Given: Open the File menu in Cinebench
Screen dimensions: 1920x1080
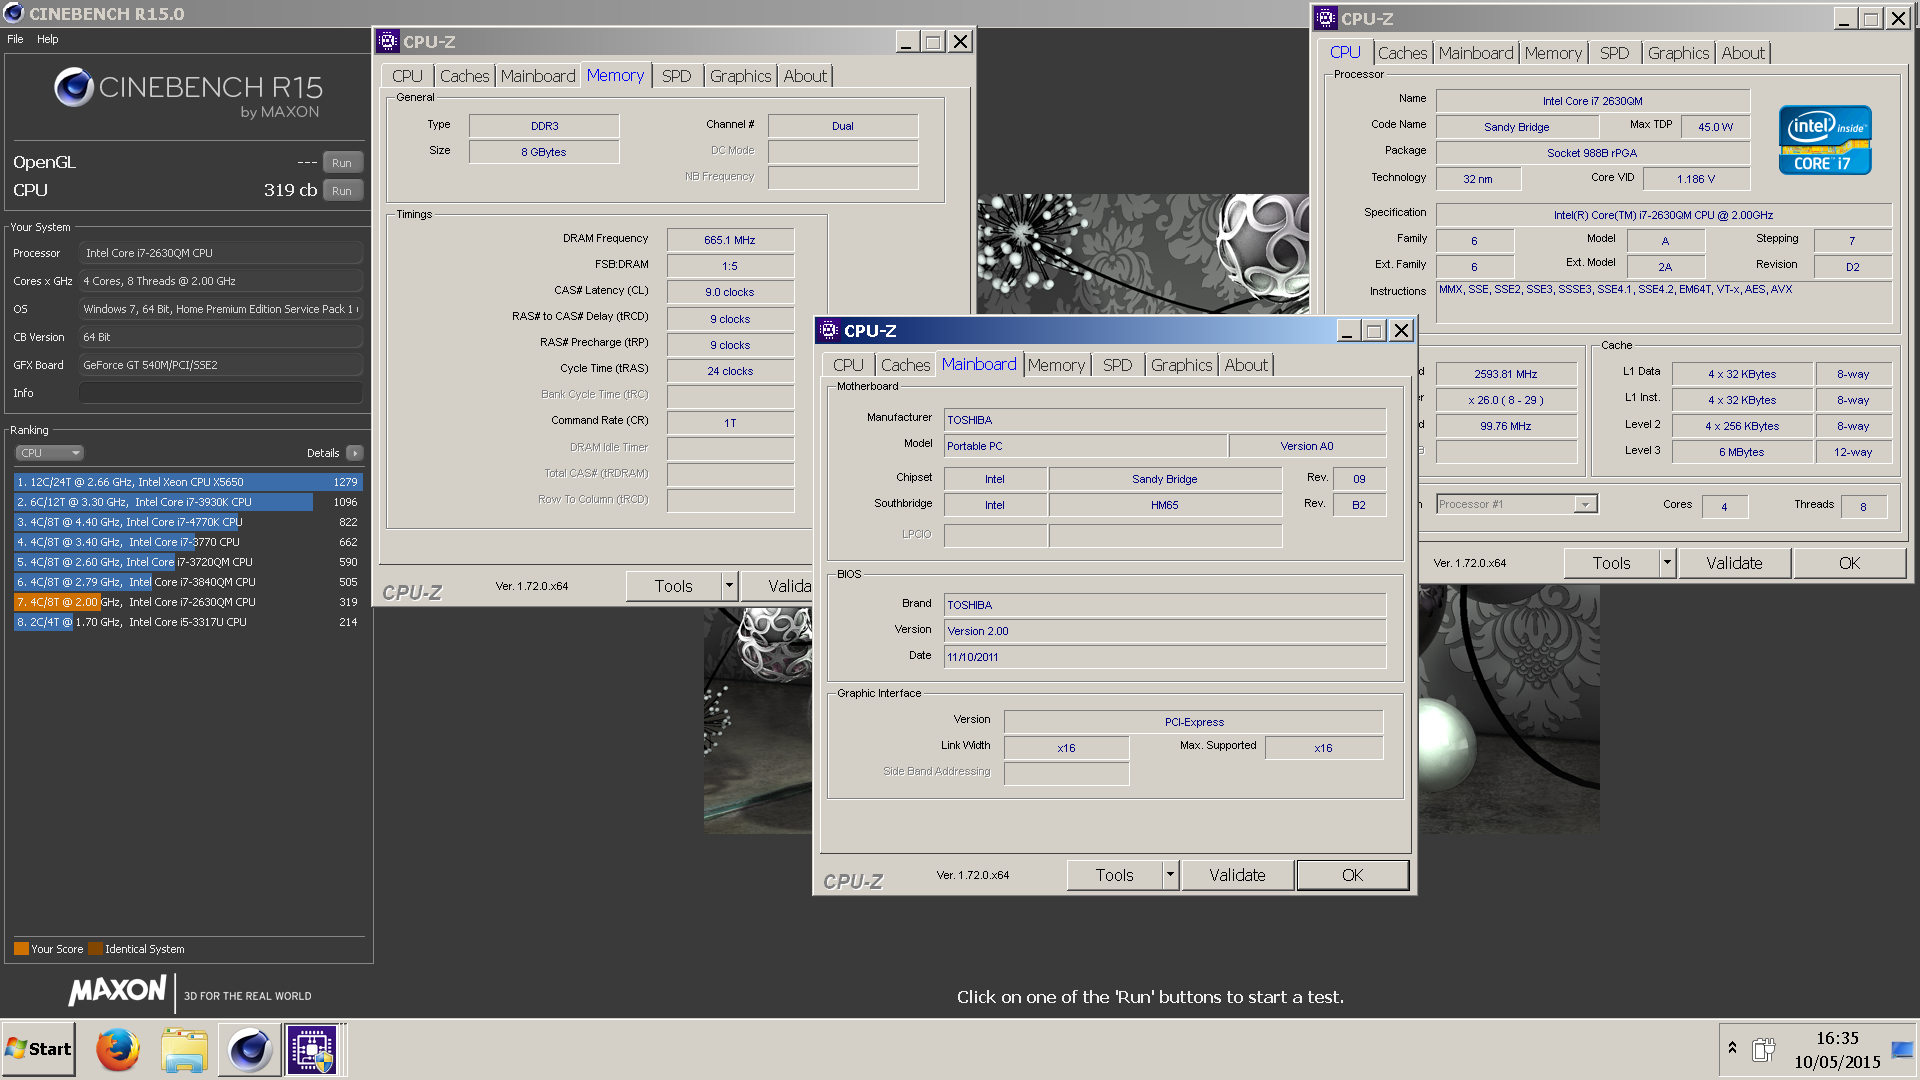Looking at the screenshot, I should click(15, 39).
